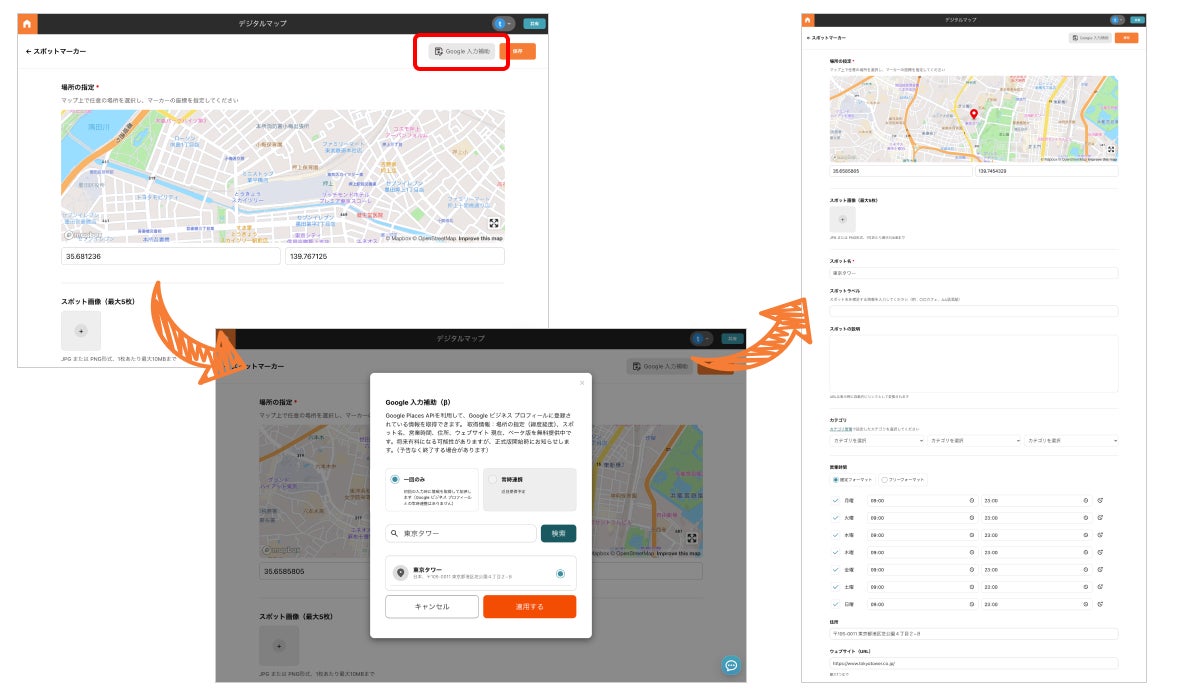Viewport: 1200px width, 700px height.
Task: Click the copy-hours icon at the end of 日曜 row
Action: (x=1100, y=605)
